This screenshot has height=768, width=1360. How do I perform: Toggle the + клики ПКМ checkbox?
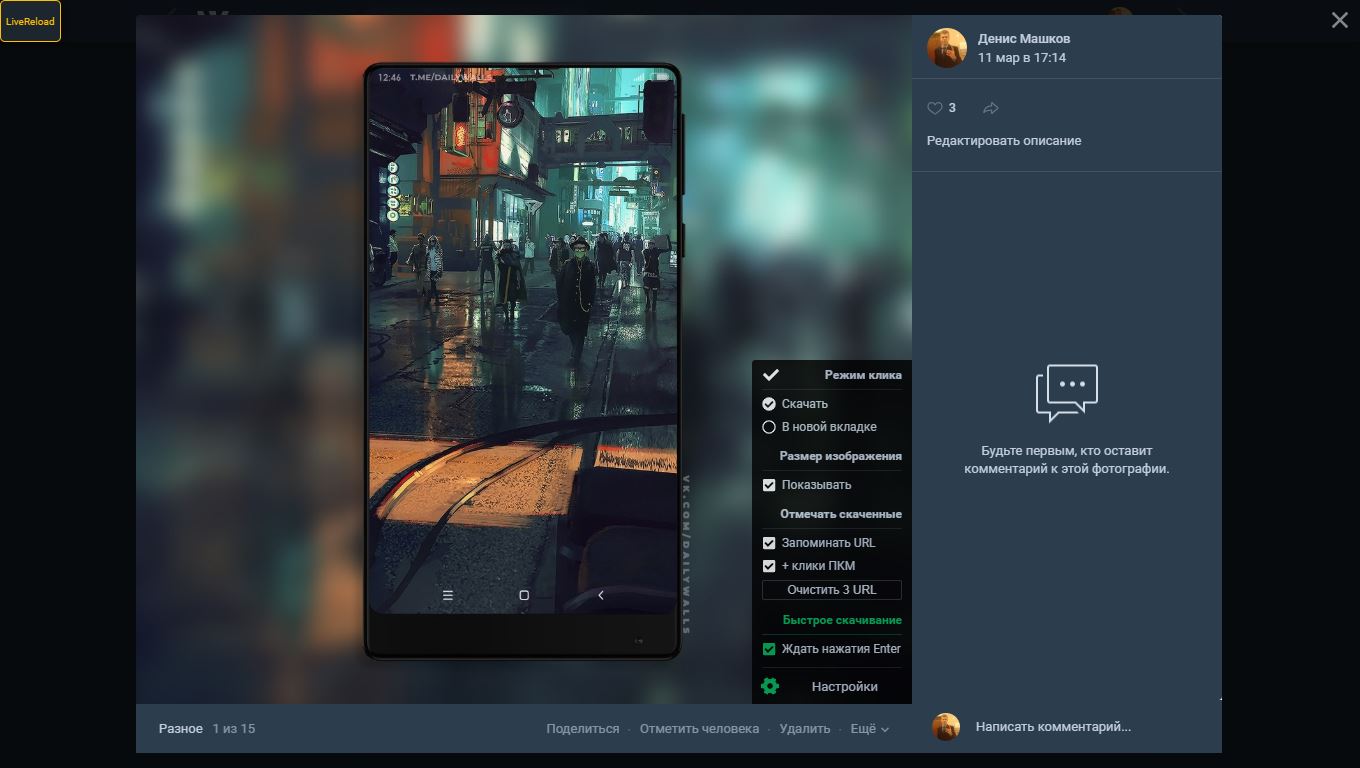[x=769, y=566]
